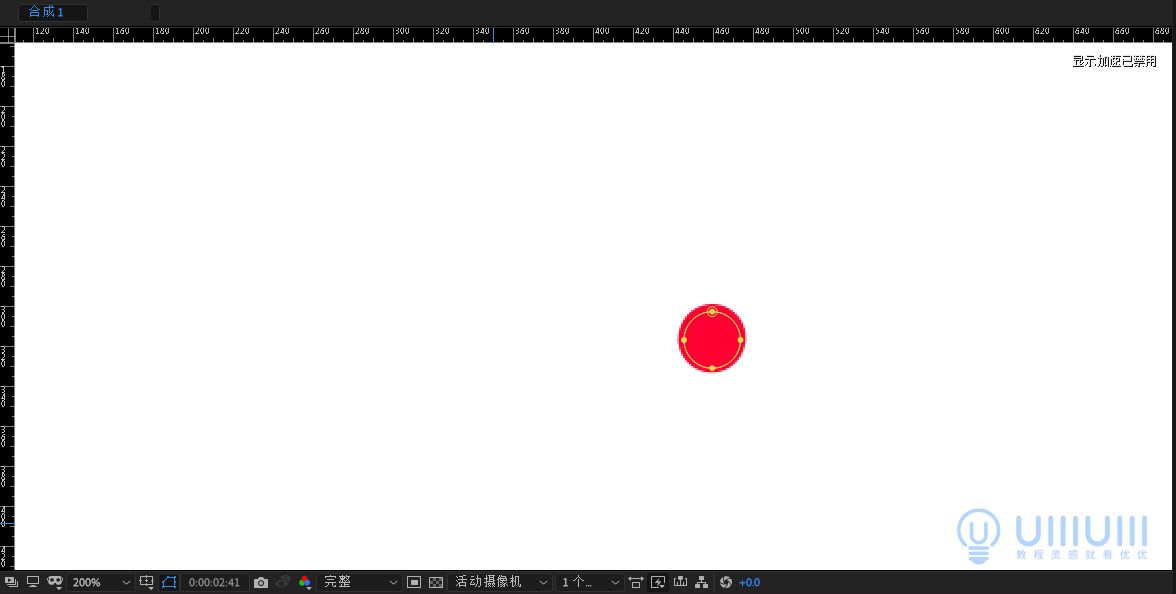Viewport: 1176px width, 594px height.
Task: Open the Fast Previews lightning icon
Action: click(658, 582)
